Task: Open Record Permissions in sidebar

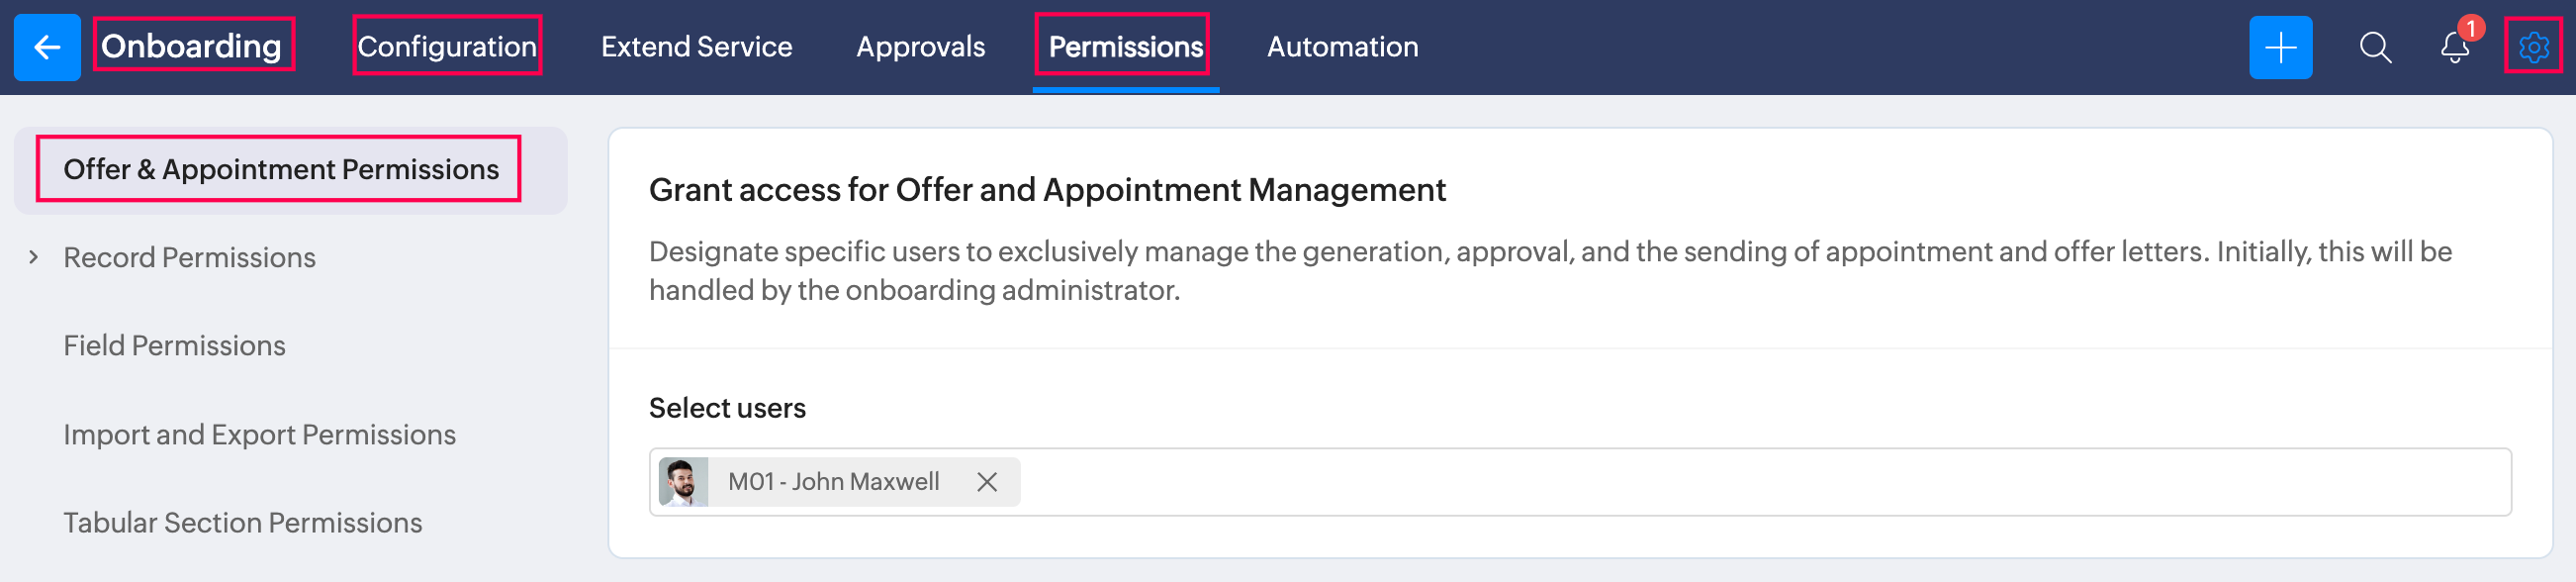Action: coord(190,258)
